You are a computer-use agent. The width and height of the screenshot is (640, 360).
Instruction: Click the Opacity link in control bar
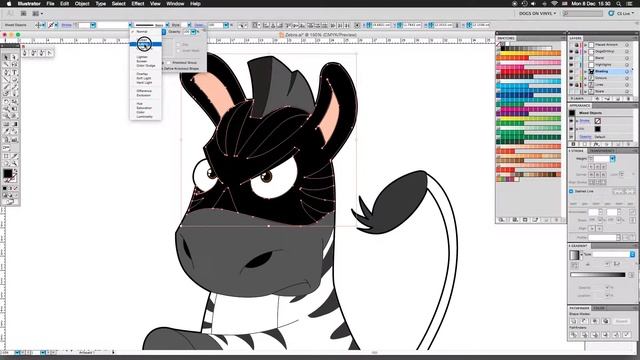click(199, 25)
